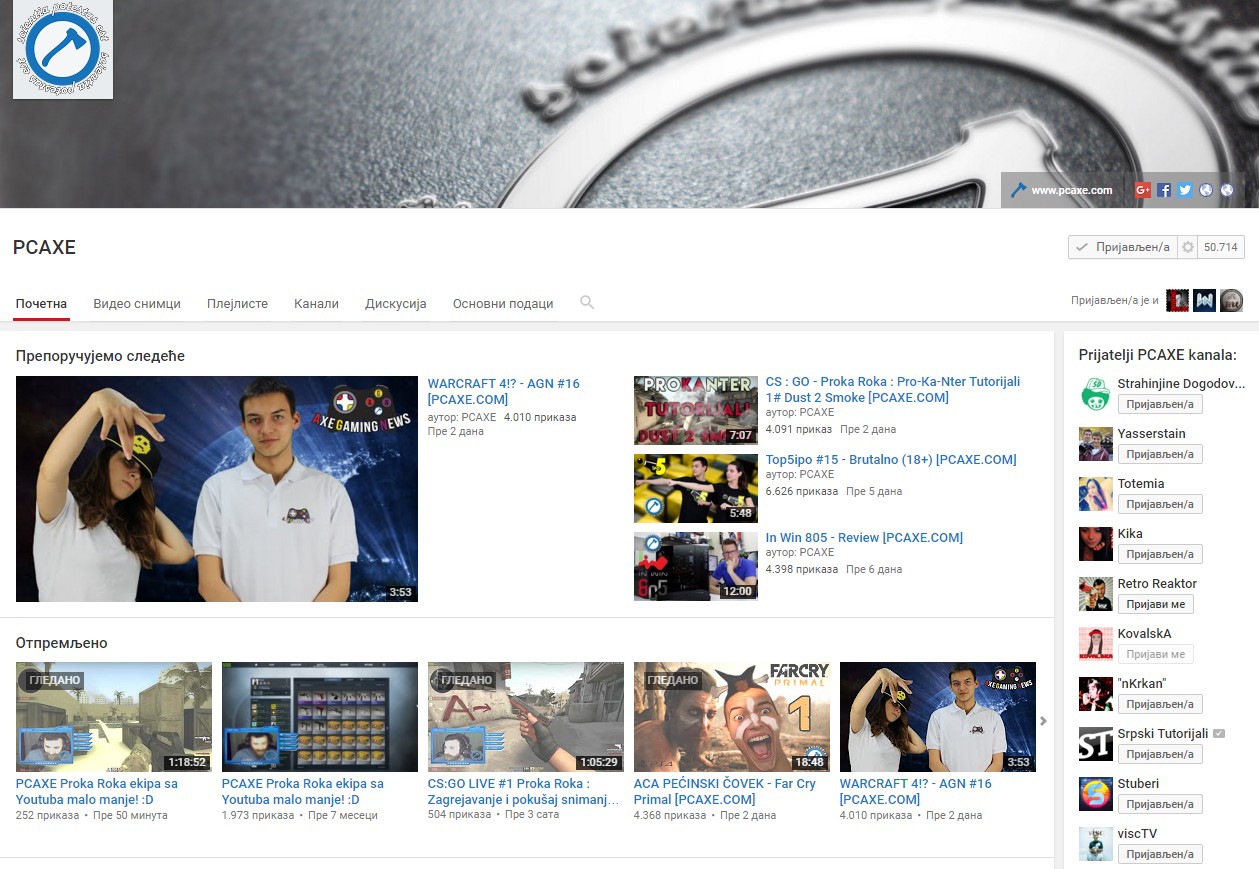This screenshot has height=869, width=1259.
Task: Click the Totemia channel avatar
Action: [x=1096, y=494]
